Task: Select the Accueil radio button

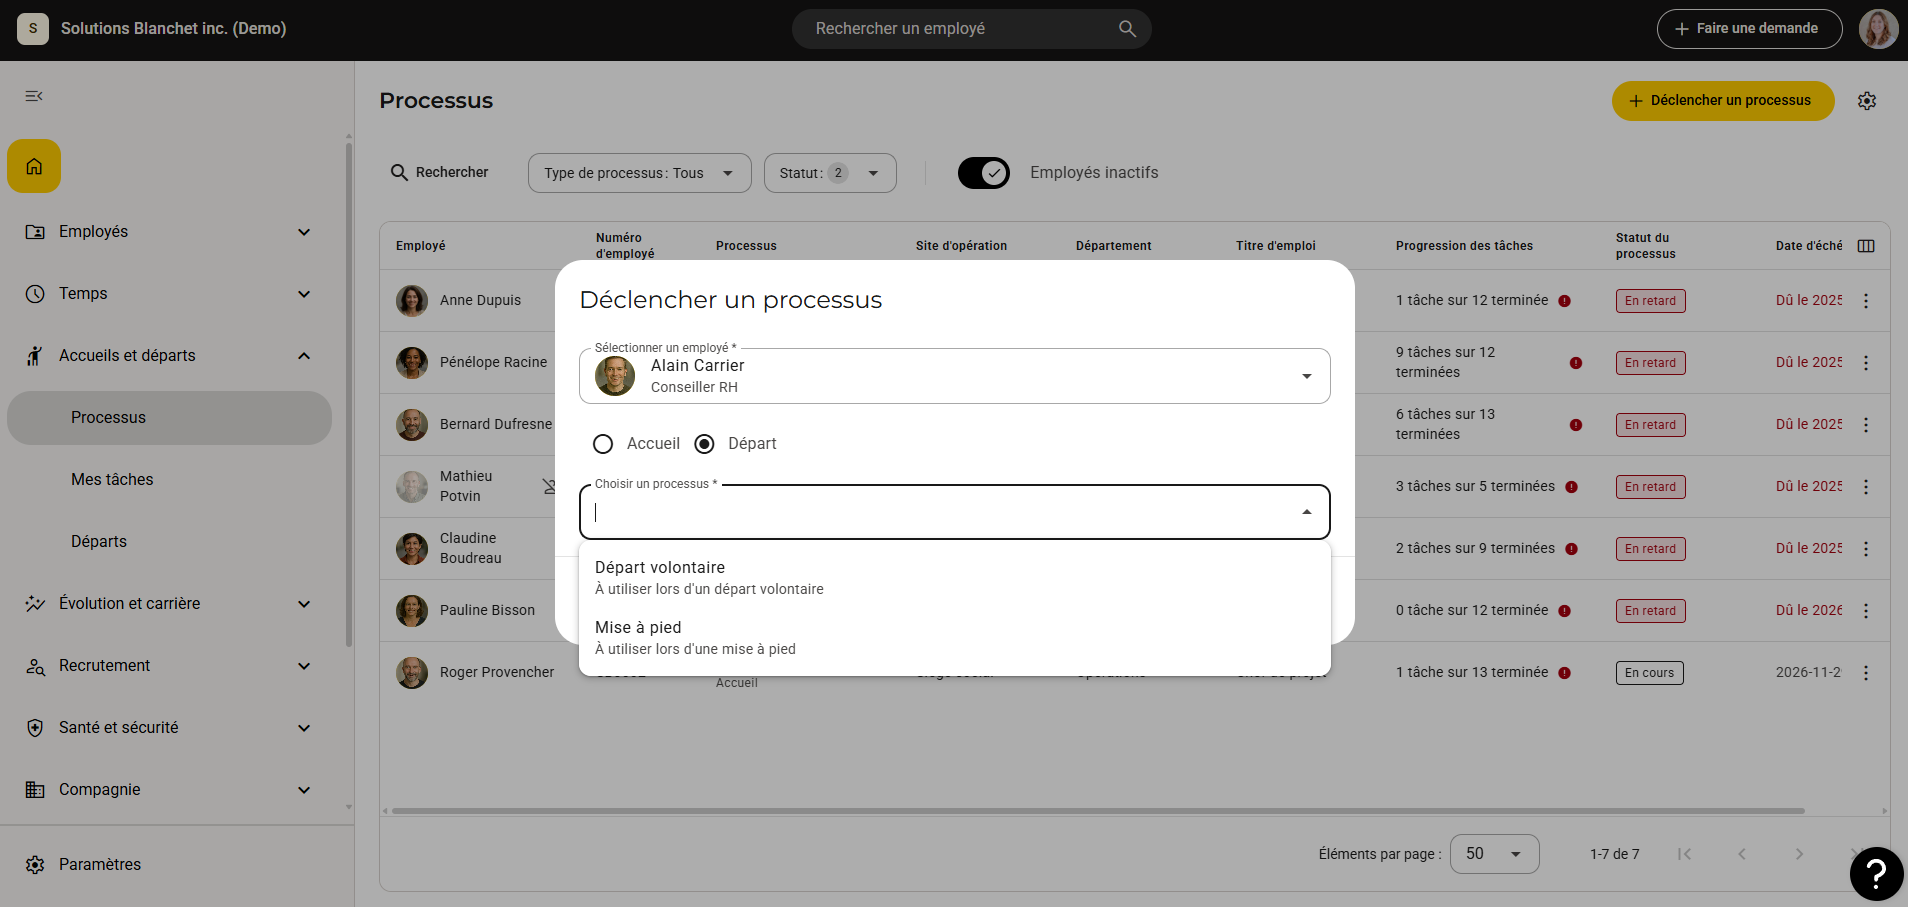Action: coord(603,444)
